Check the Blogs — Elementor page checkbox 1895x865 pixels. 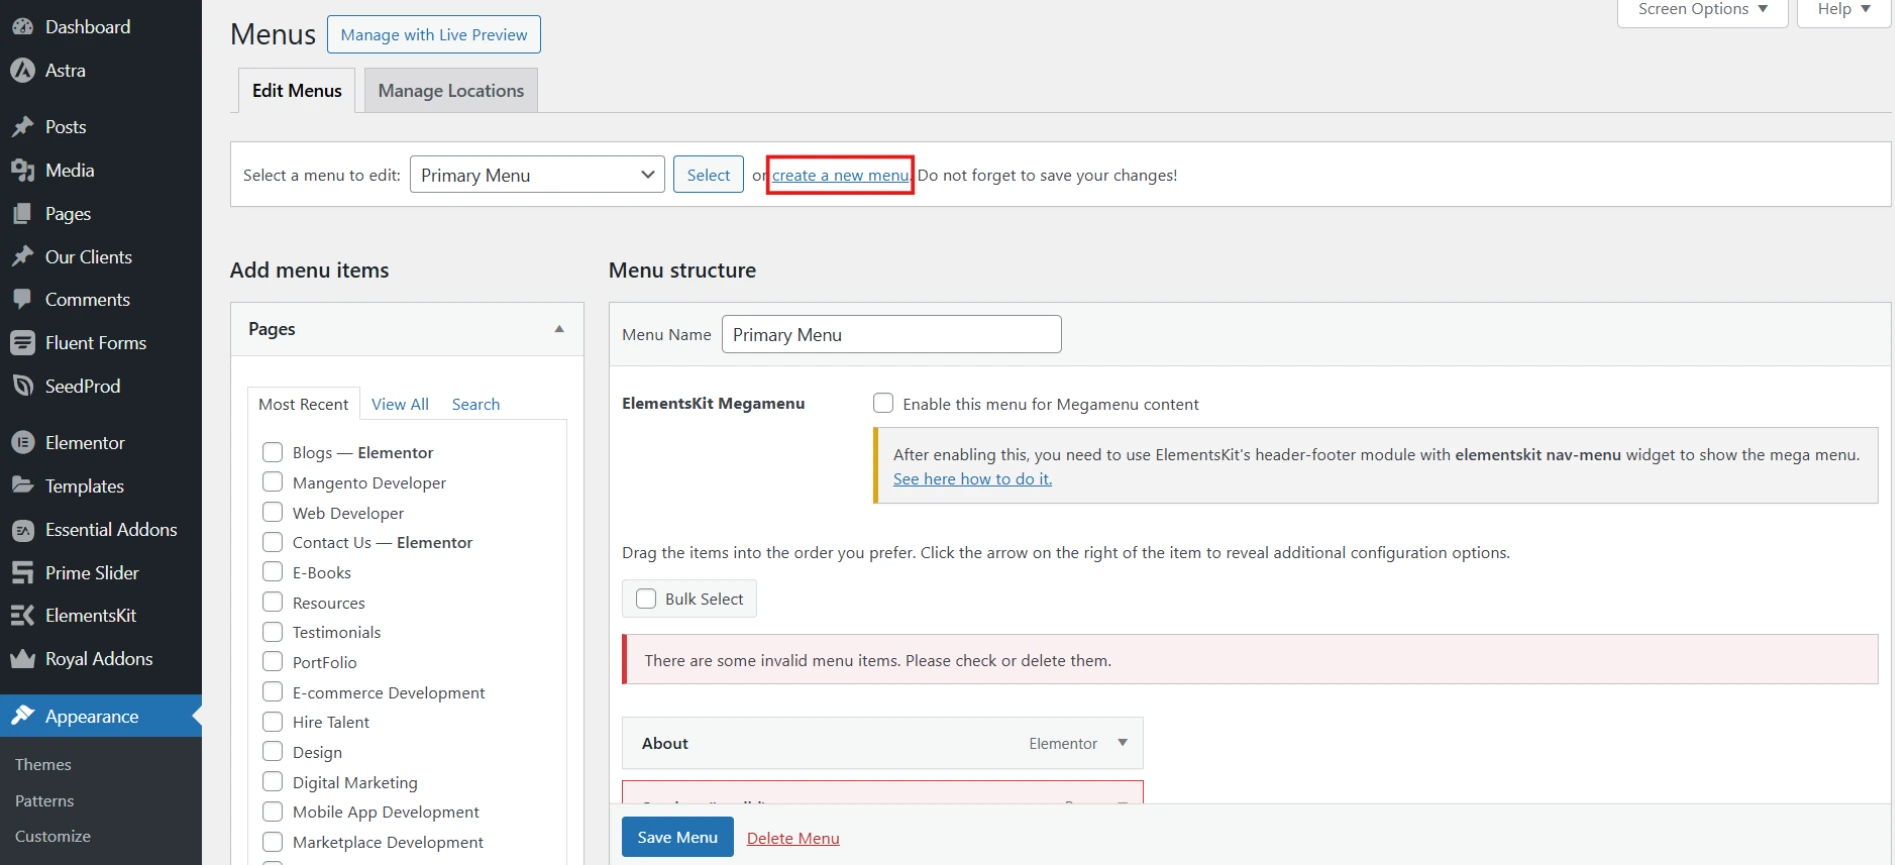272,452
